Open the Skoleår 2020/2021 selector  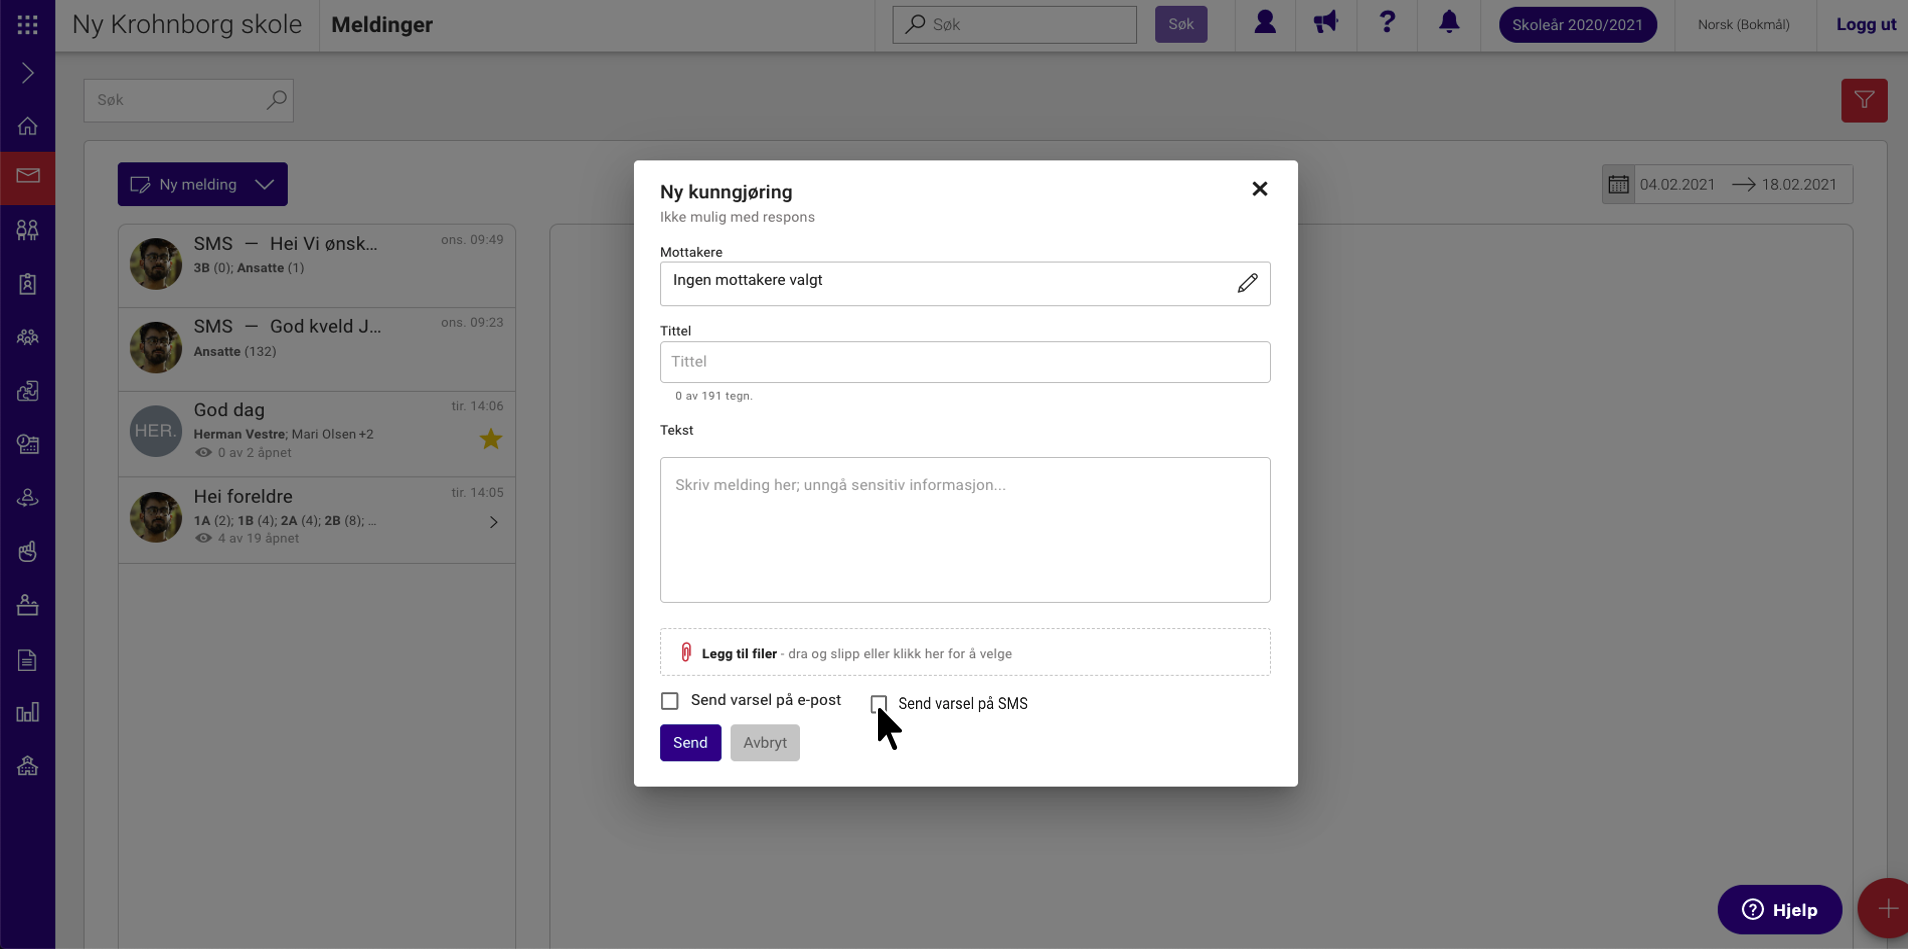pos(1577,25)
